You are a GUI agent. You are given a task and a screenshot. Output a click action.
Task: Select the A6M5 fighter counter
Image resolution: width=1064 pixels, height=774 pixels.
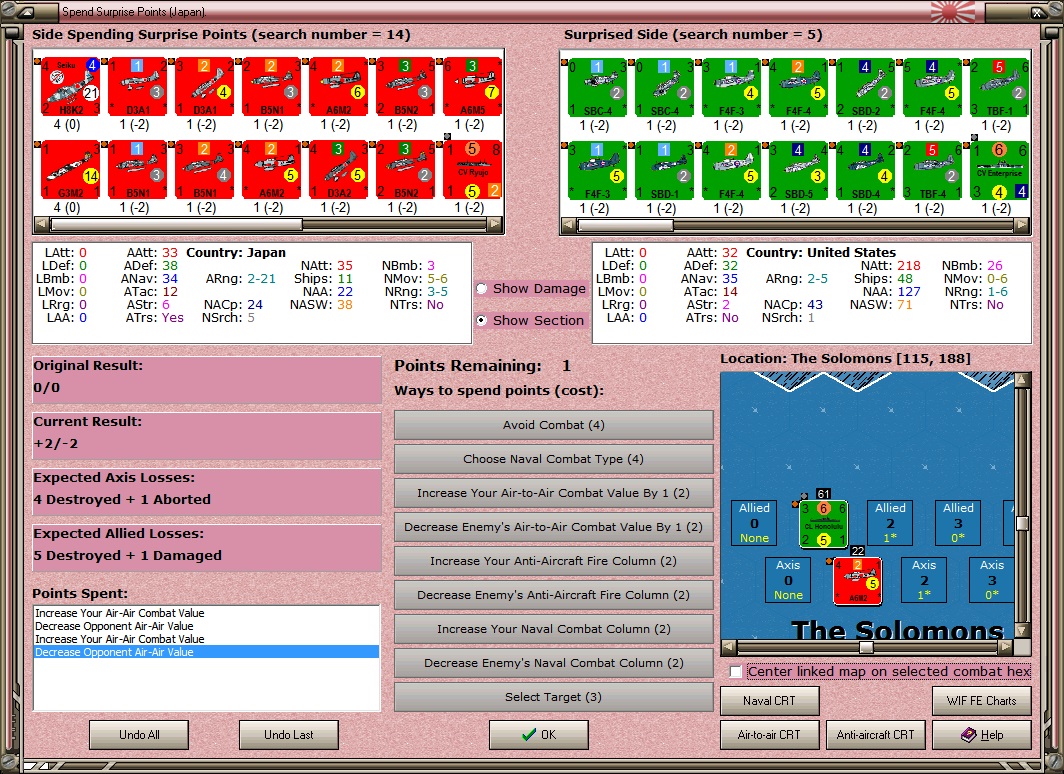473,87
